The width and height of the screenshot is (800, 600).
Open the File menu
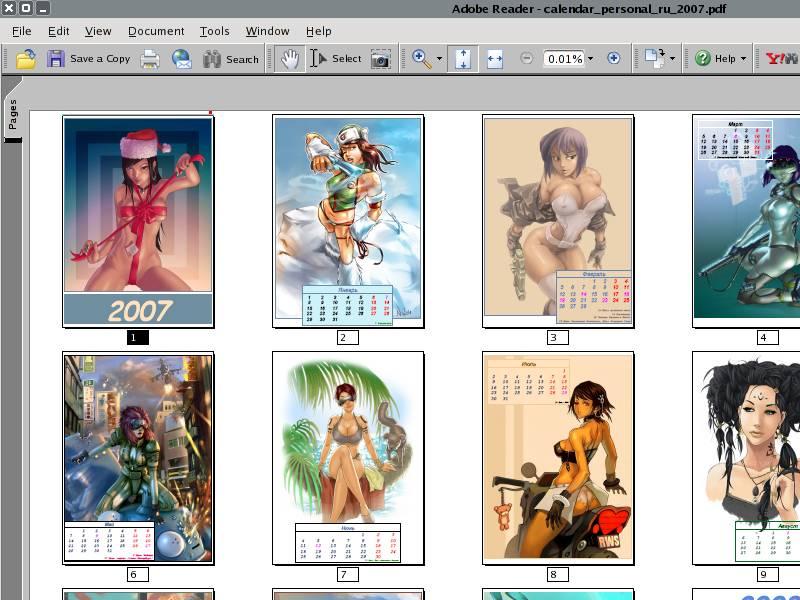pos(21,31)
